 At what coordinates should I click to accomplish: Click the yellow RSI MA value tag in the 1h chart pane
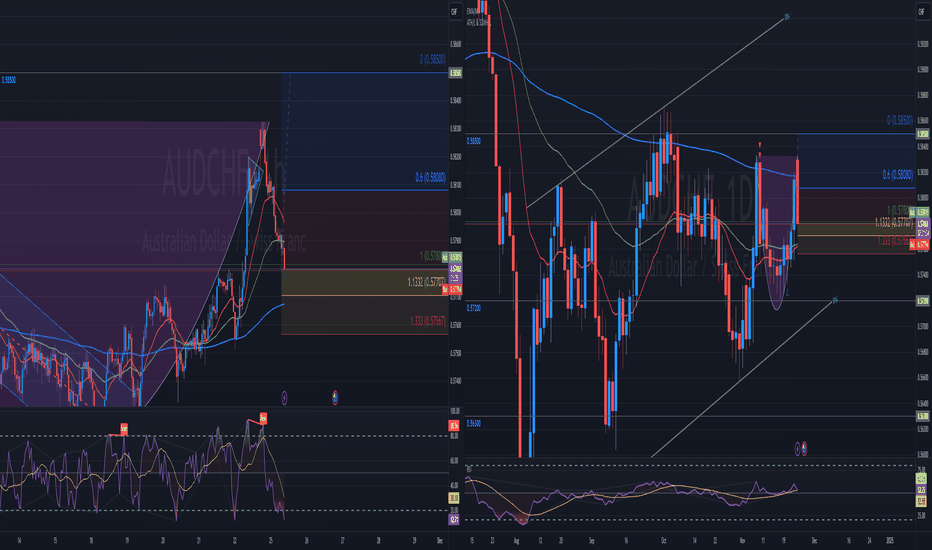click(x=454, y=498)
